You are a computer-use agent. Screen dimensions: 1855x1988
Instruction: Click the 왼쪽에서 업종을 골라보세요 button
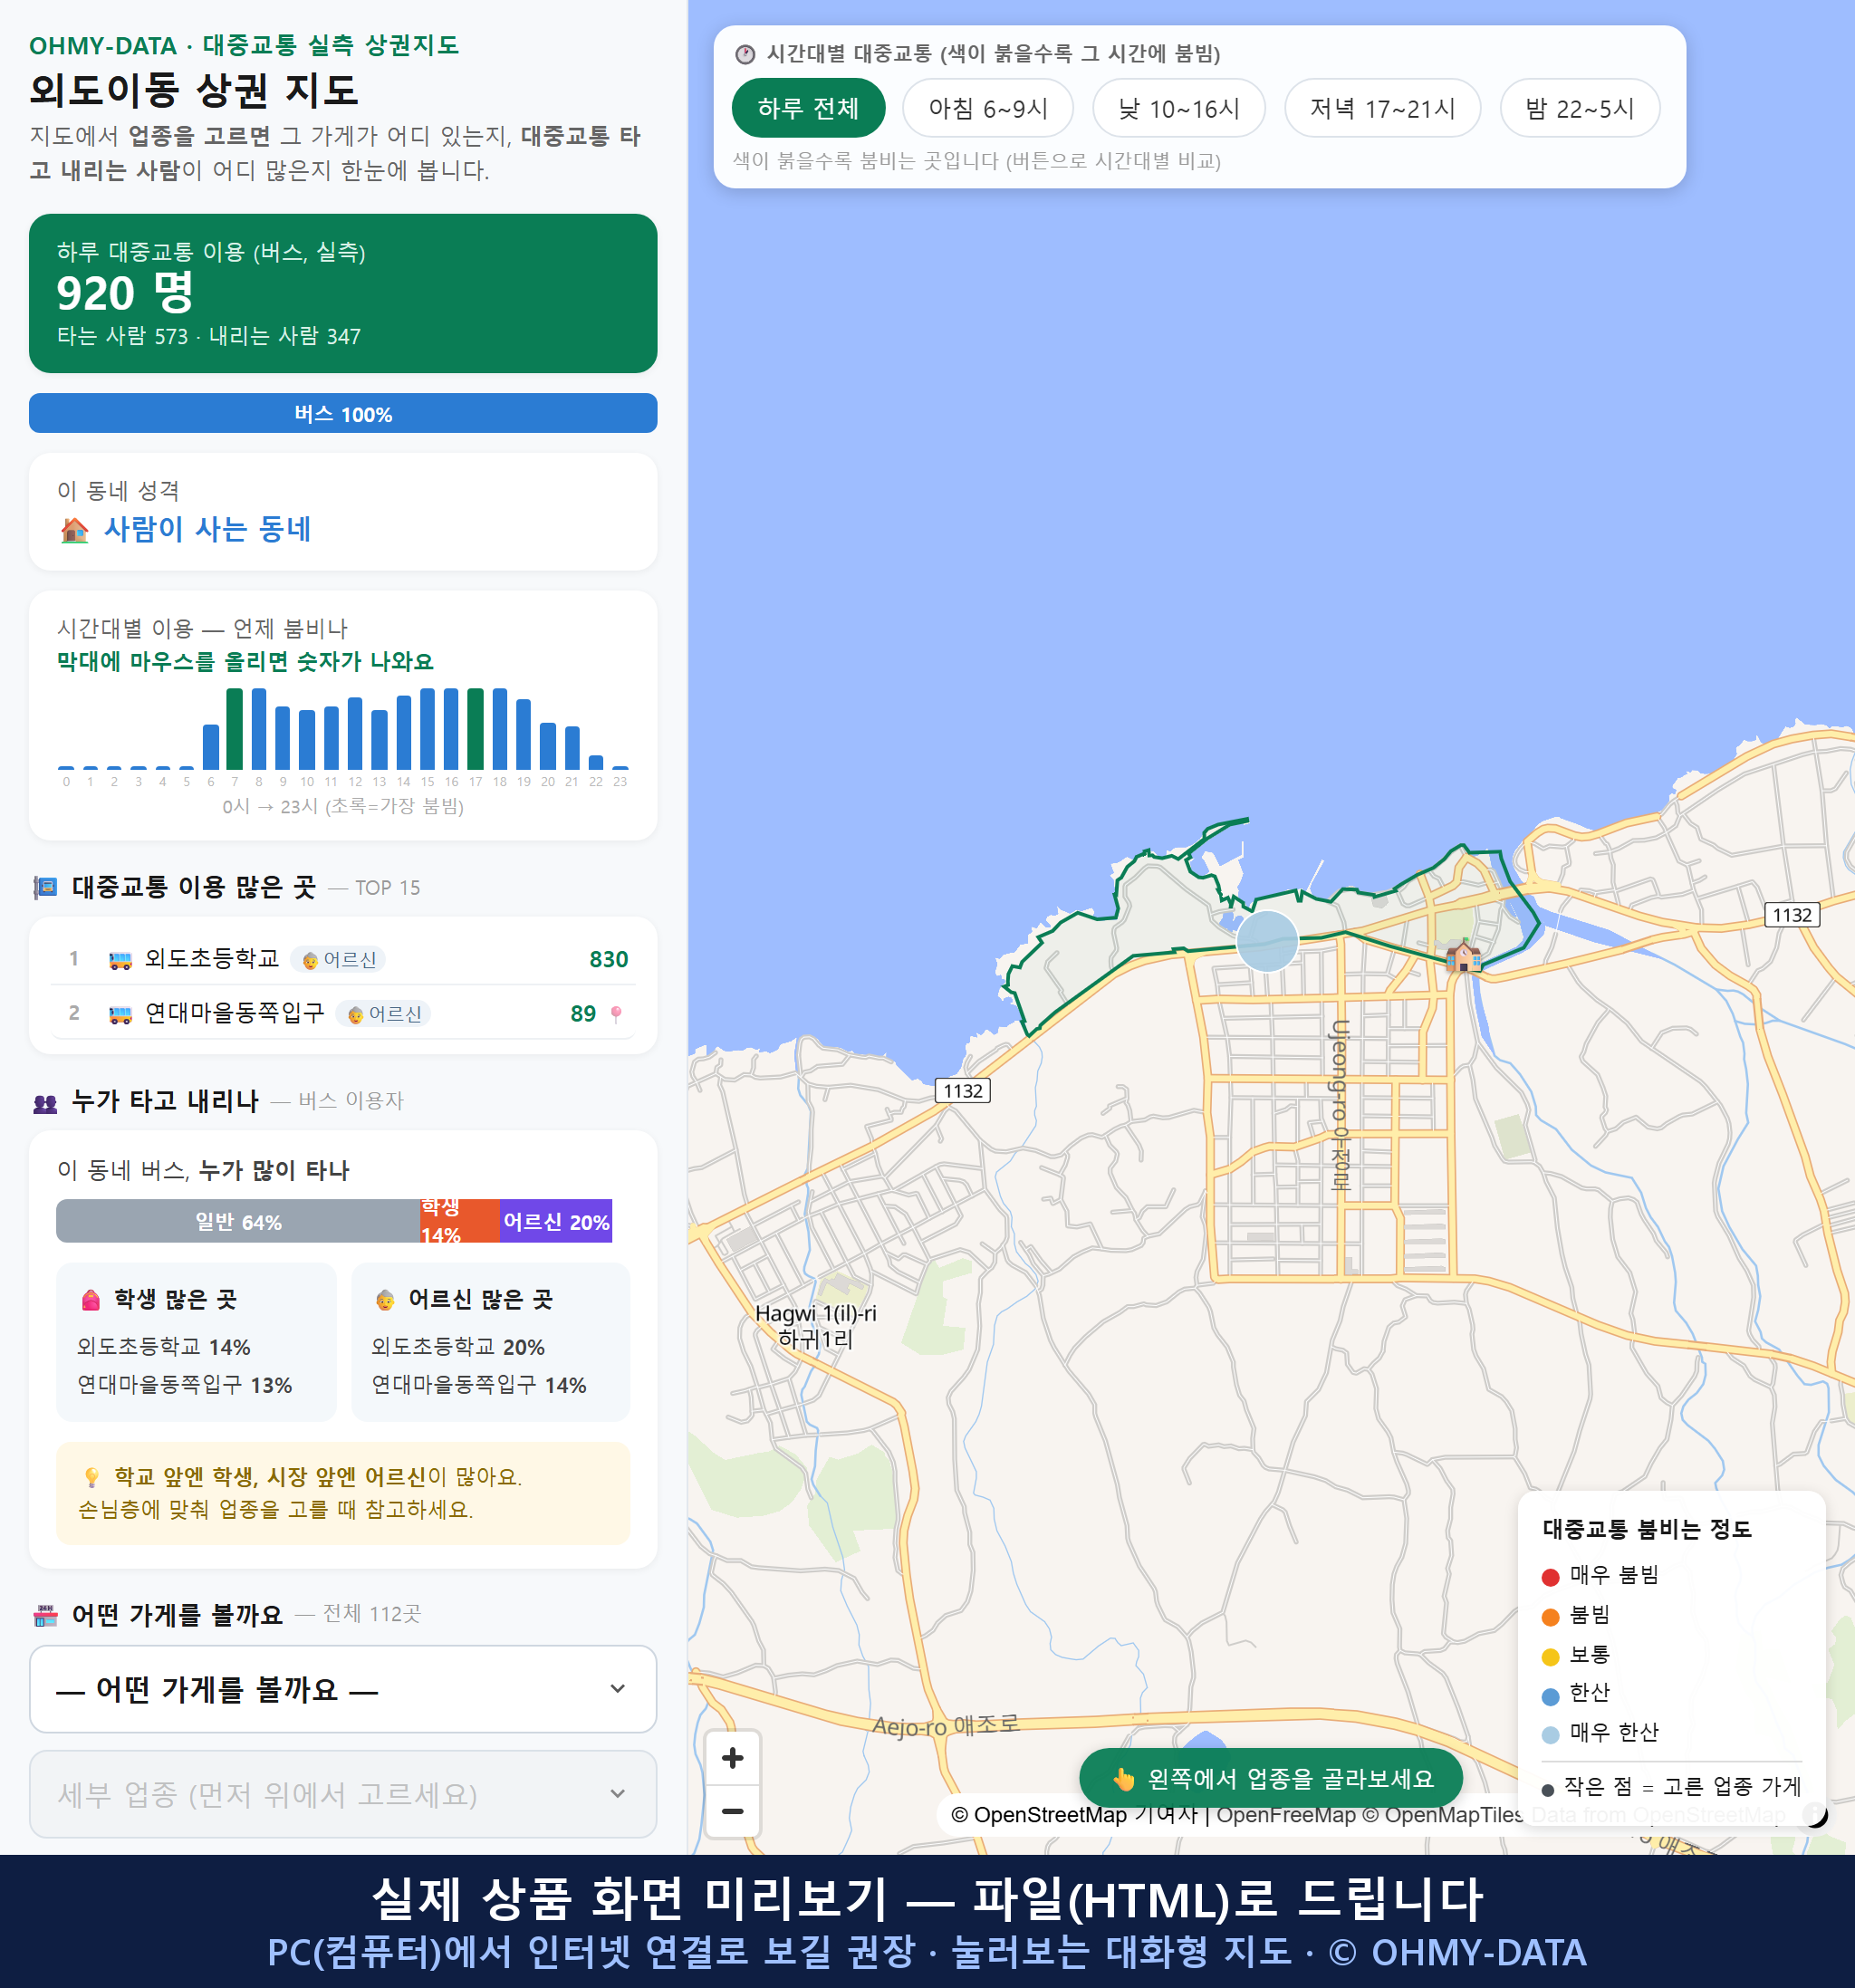click(1271, 1778)
